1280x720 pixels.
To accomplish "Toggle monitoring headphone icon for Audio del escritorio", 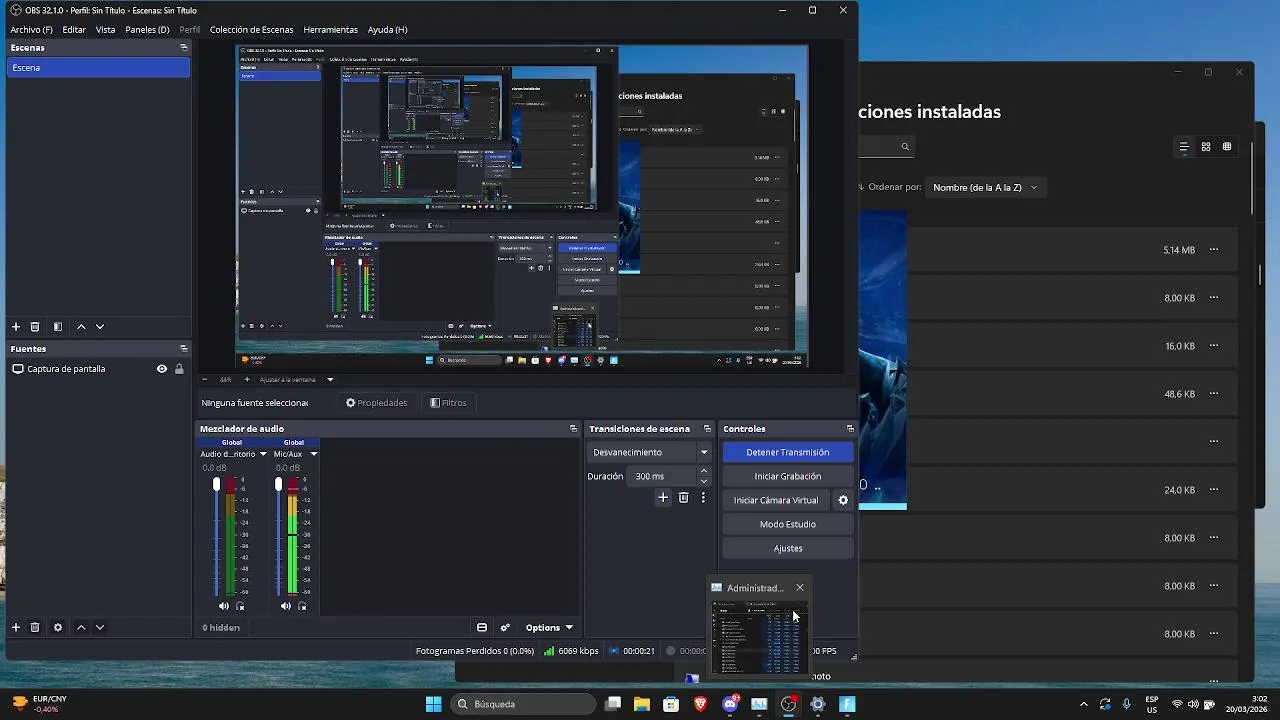I will [240, 606].
